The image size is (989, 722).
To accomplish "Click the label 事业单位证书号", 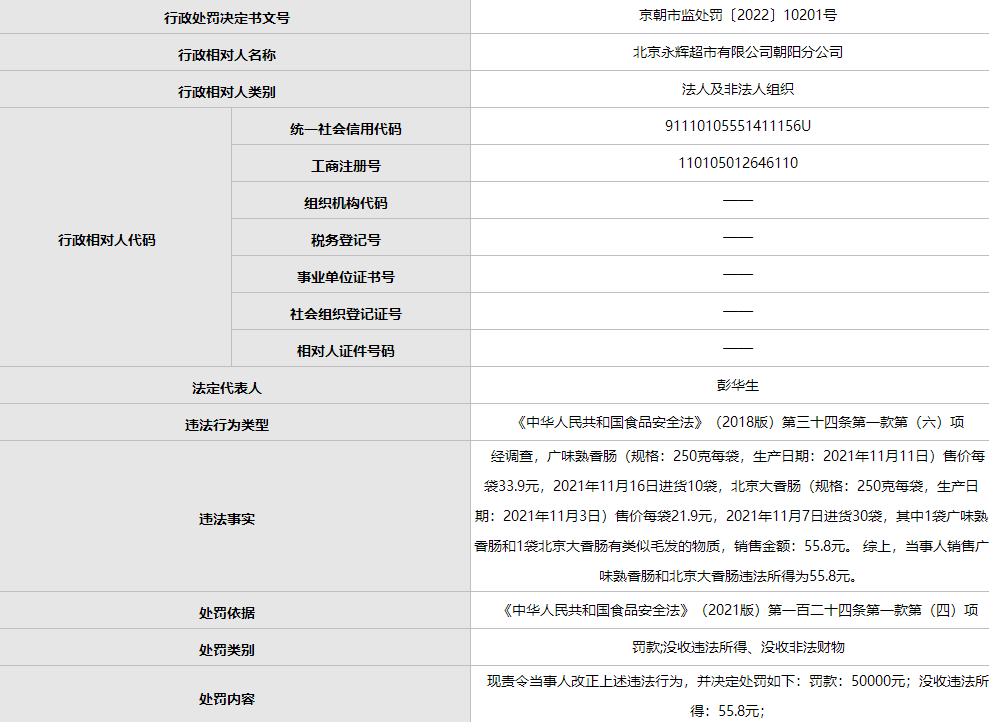I will pos(346,277).
